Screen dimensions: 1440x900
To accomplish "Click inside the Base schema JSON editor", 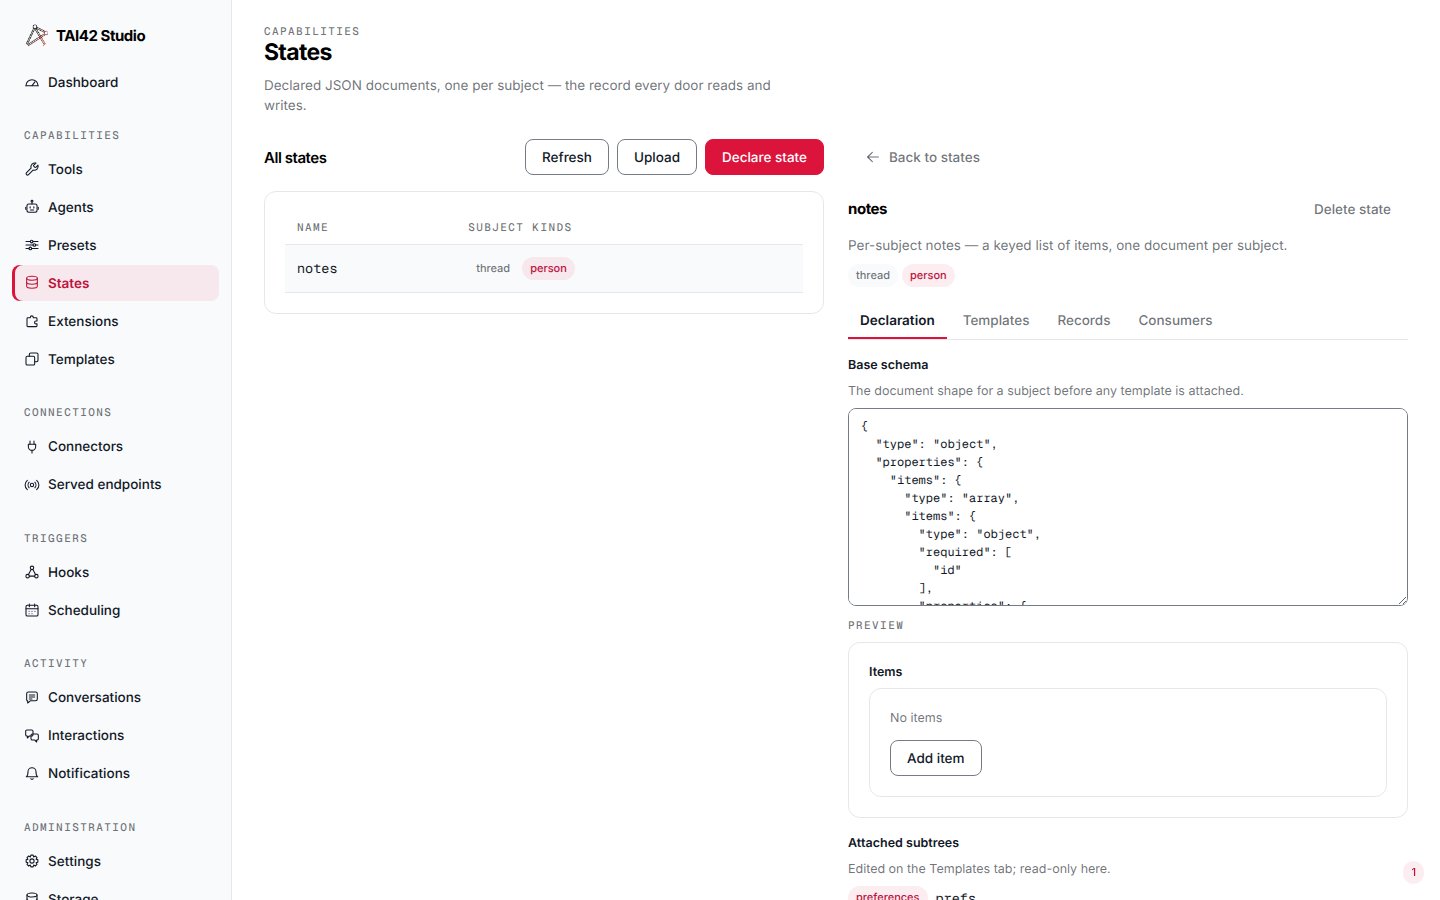I will click(x=1128, y=507).
